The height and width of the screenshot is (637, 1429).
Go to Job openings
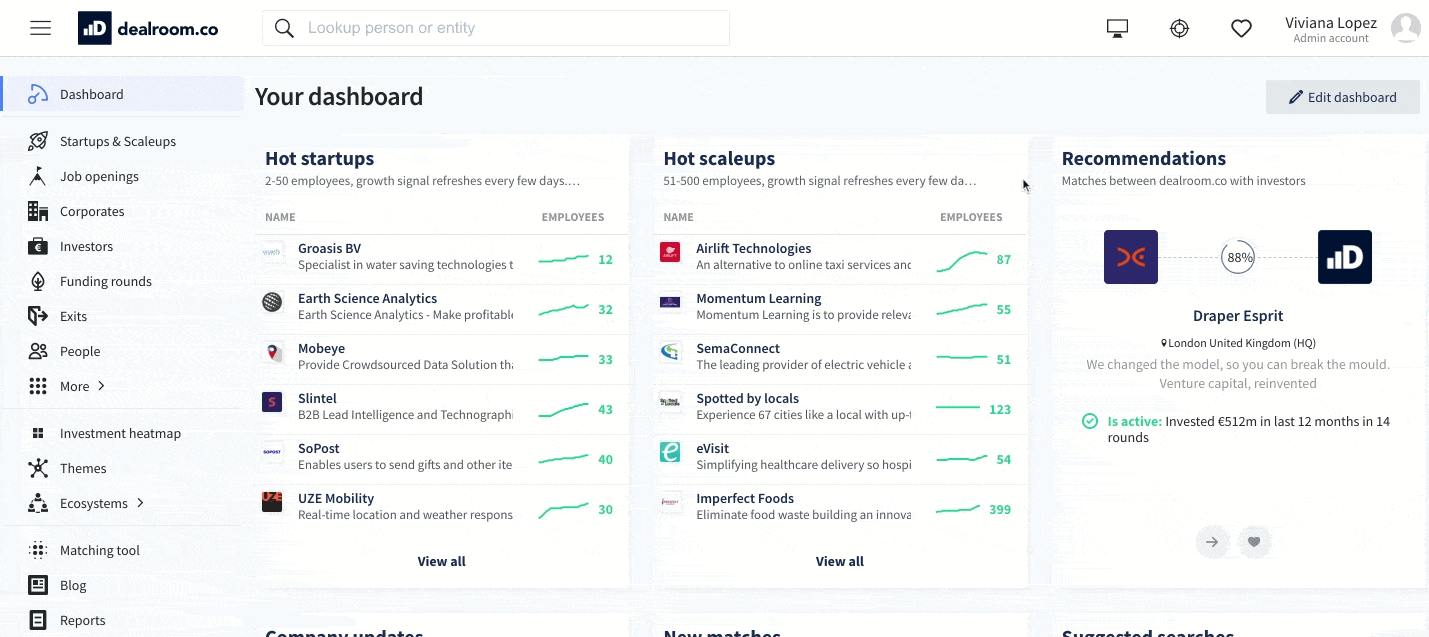99,176
